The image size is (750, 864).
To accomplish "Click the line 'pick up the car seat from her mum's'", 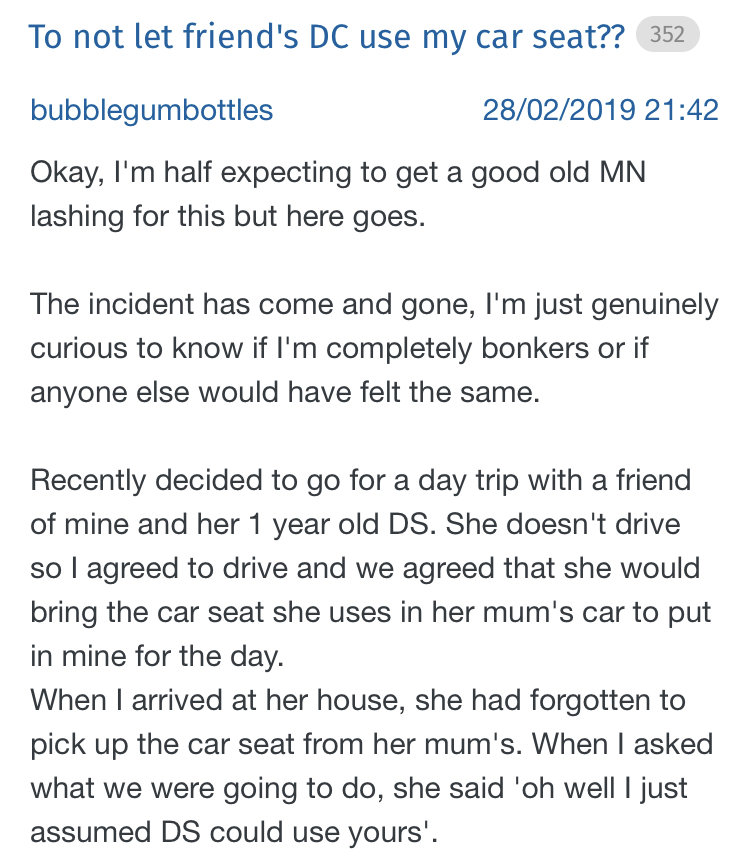I will coord(371,744).
